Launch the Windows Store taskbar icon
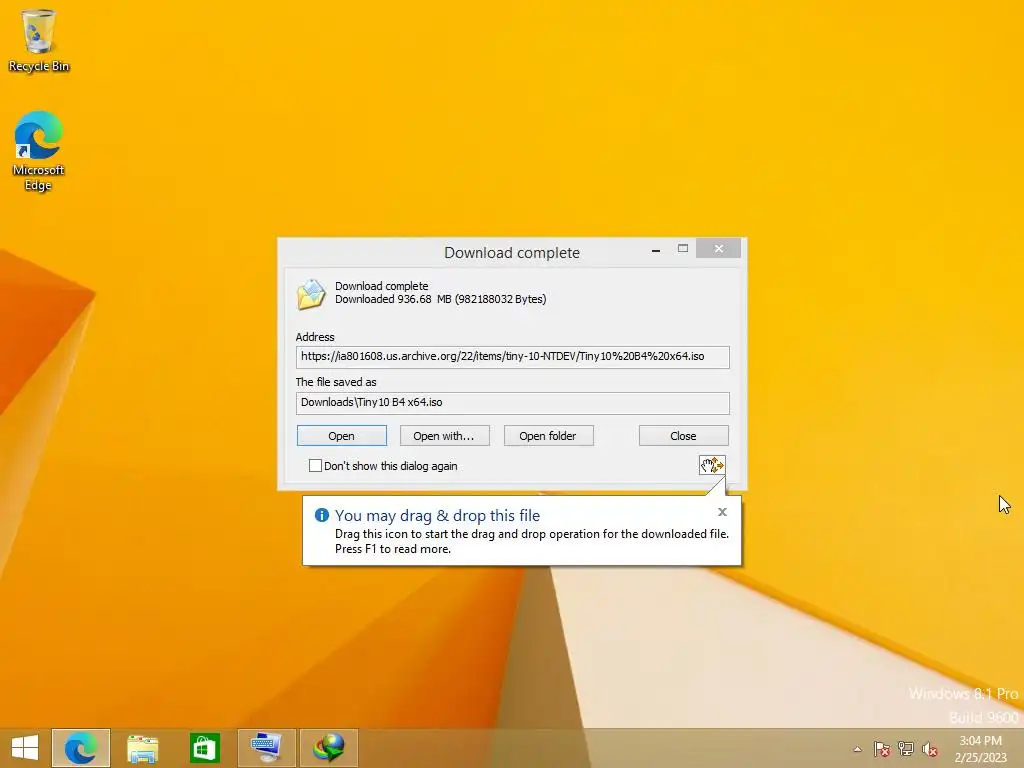Screen dimensions: 1024x768 pos(204,748)
